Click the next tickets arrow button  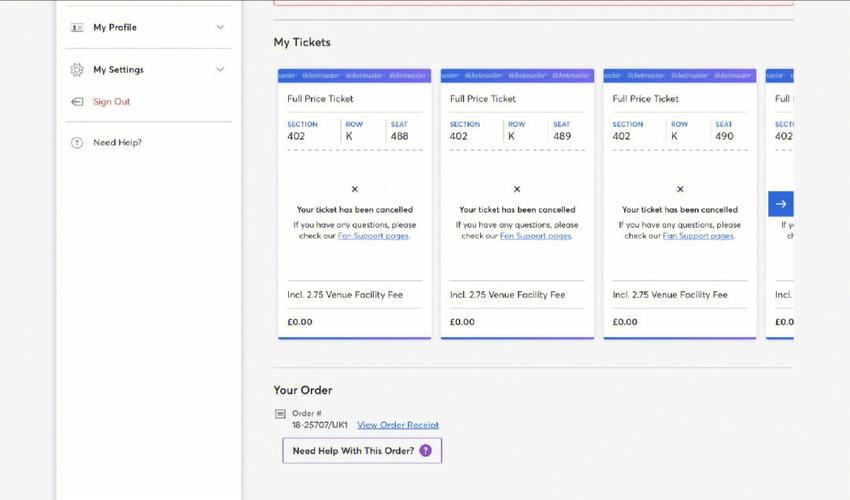pos(781,204)
